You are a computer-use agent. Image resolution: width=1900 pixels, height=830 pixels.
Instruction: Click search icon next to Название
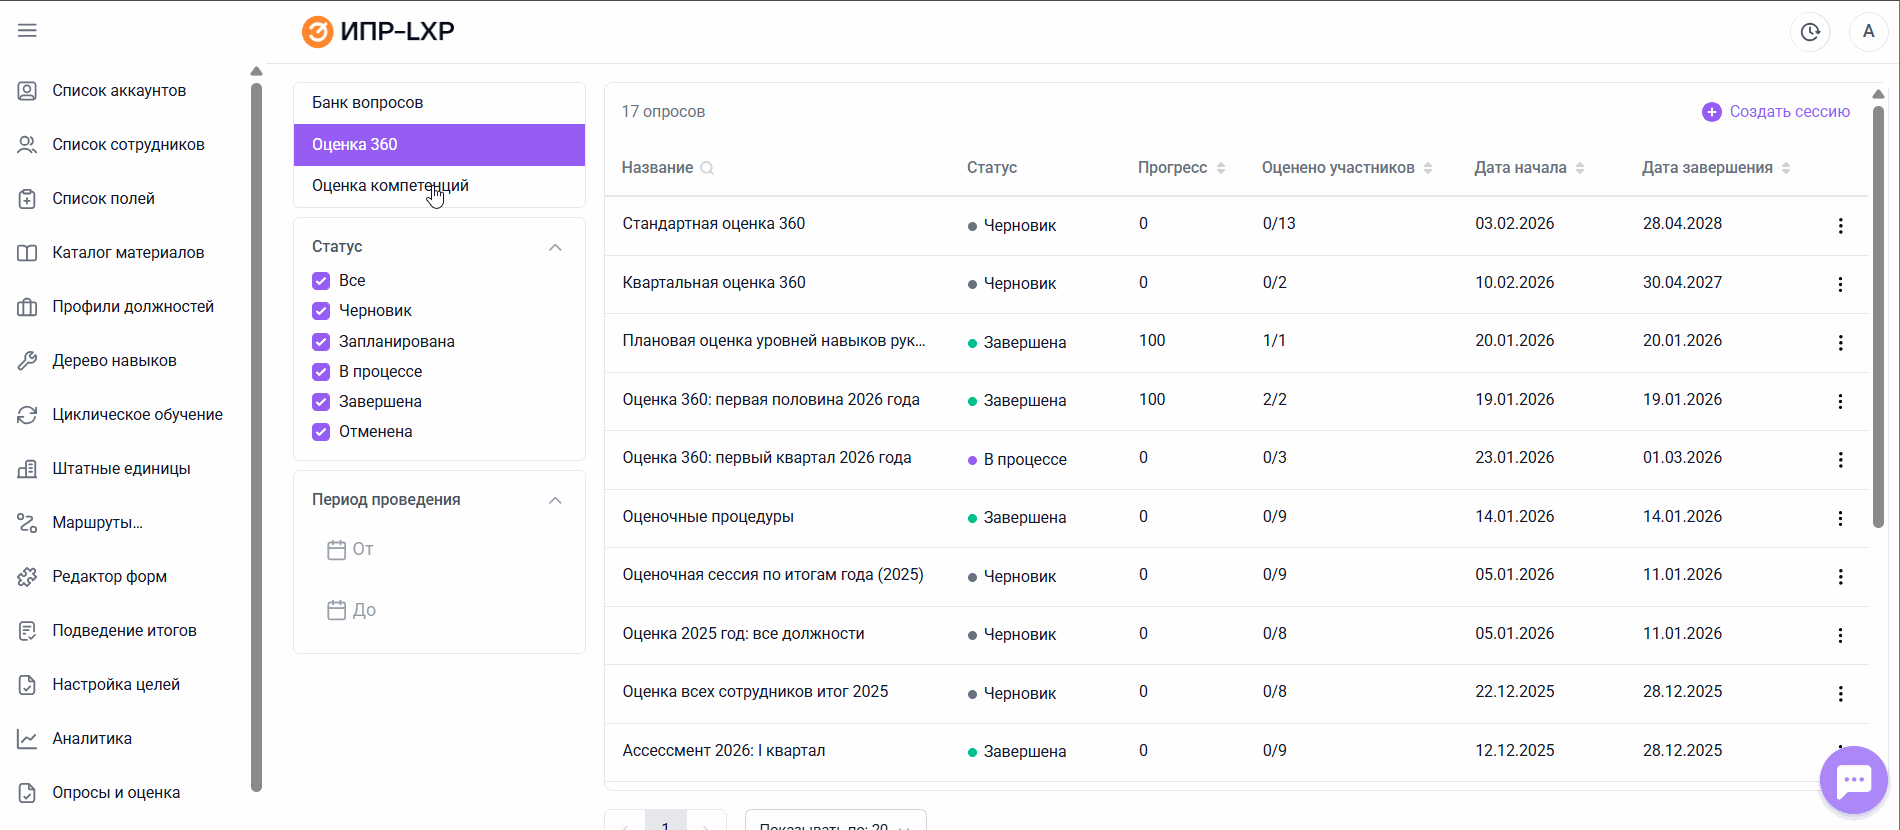tap(707, 168)
